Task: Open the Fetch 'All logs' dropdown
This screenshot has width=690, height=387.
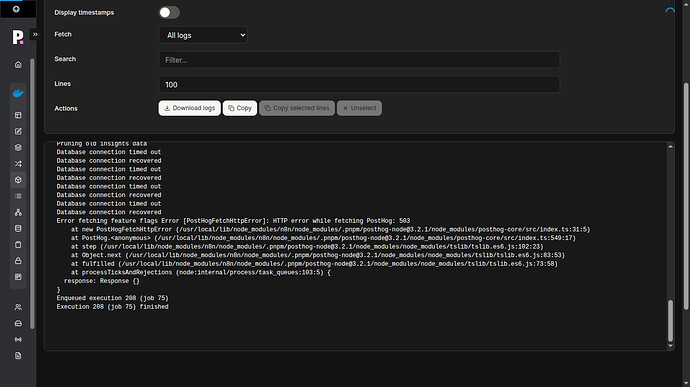Action: click(x=203, y=35)
